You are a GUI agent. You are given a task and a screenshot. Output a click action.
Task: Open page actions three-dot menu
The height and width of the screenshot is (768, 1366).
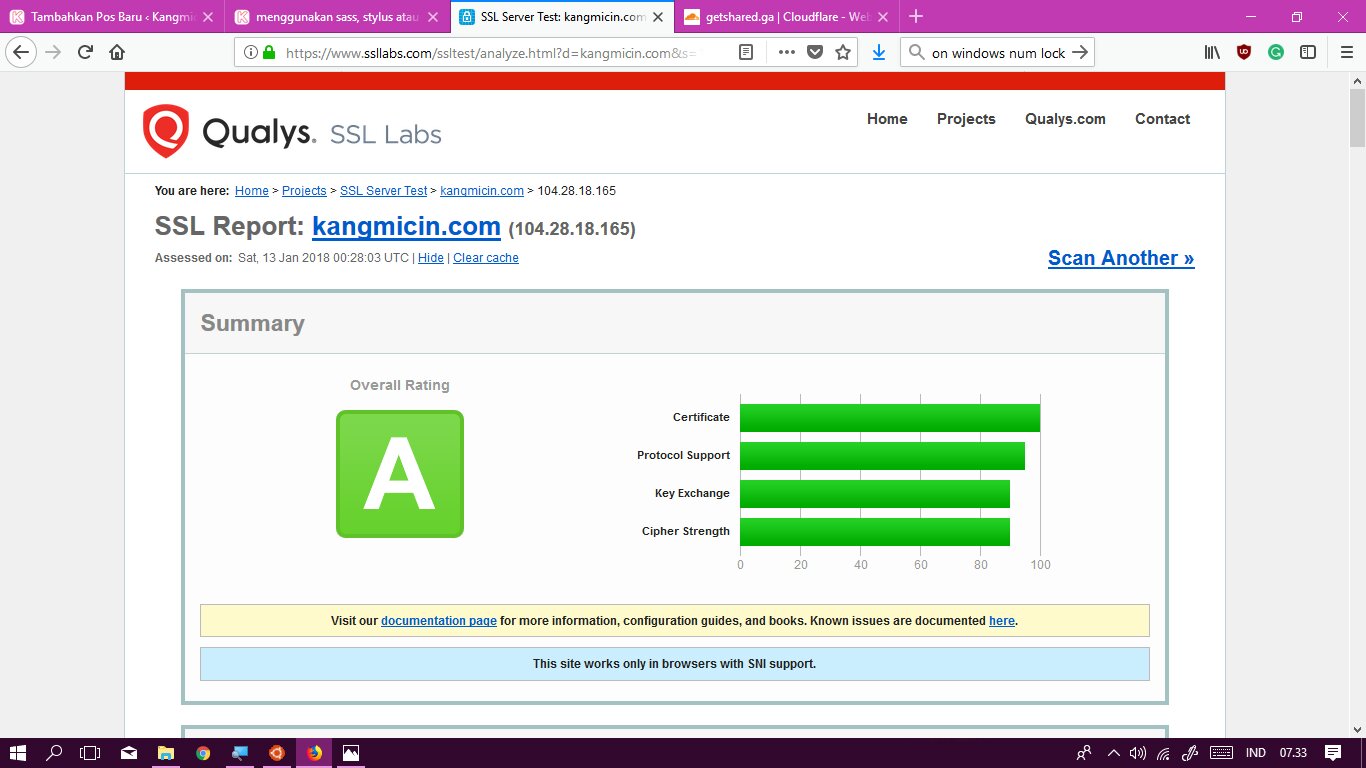coord(787,53)
